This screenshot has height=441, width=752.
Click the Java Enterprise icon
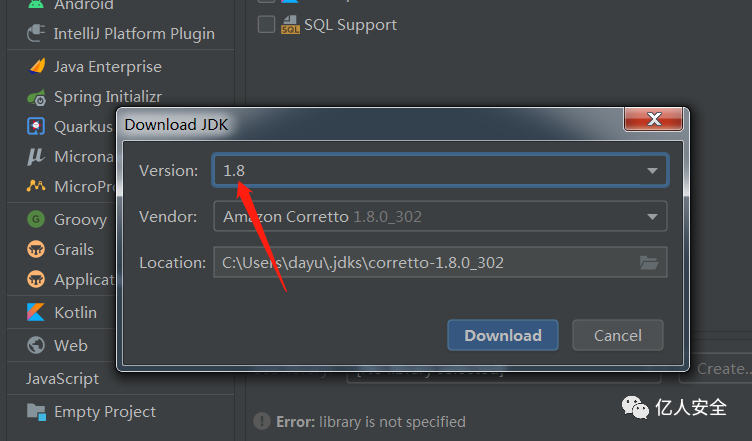pos(36,67)
